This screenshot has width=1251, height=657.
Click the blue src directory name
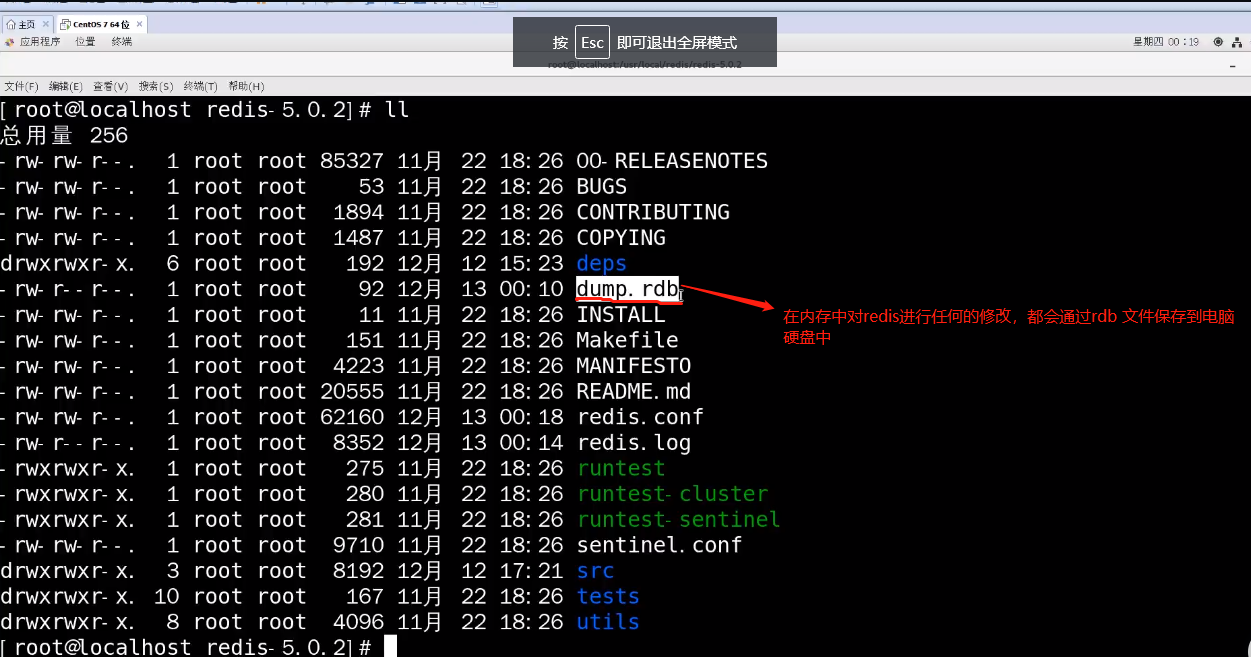595,571
